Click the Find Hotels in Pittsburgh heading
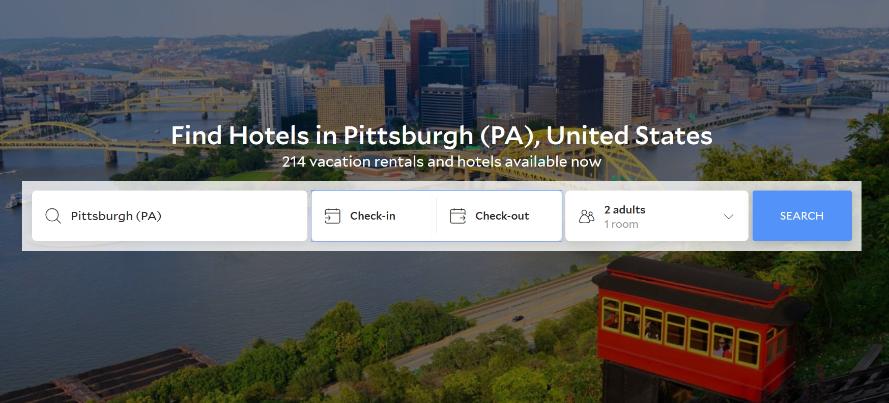889x403 pixels. [x=442, y=136]
